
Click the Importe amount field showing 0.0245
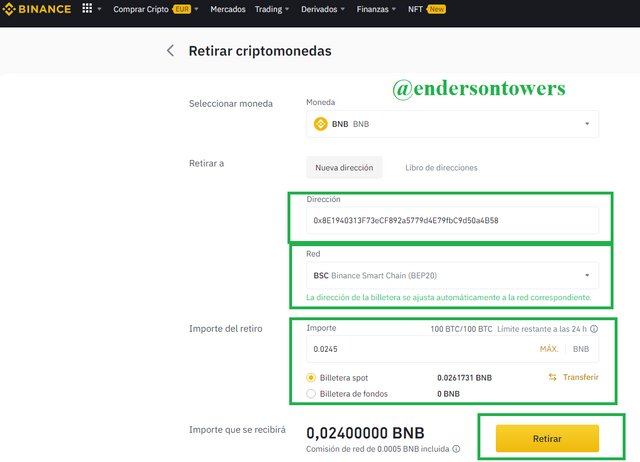[452, 349]
